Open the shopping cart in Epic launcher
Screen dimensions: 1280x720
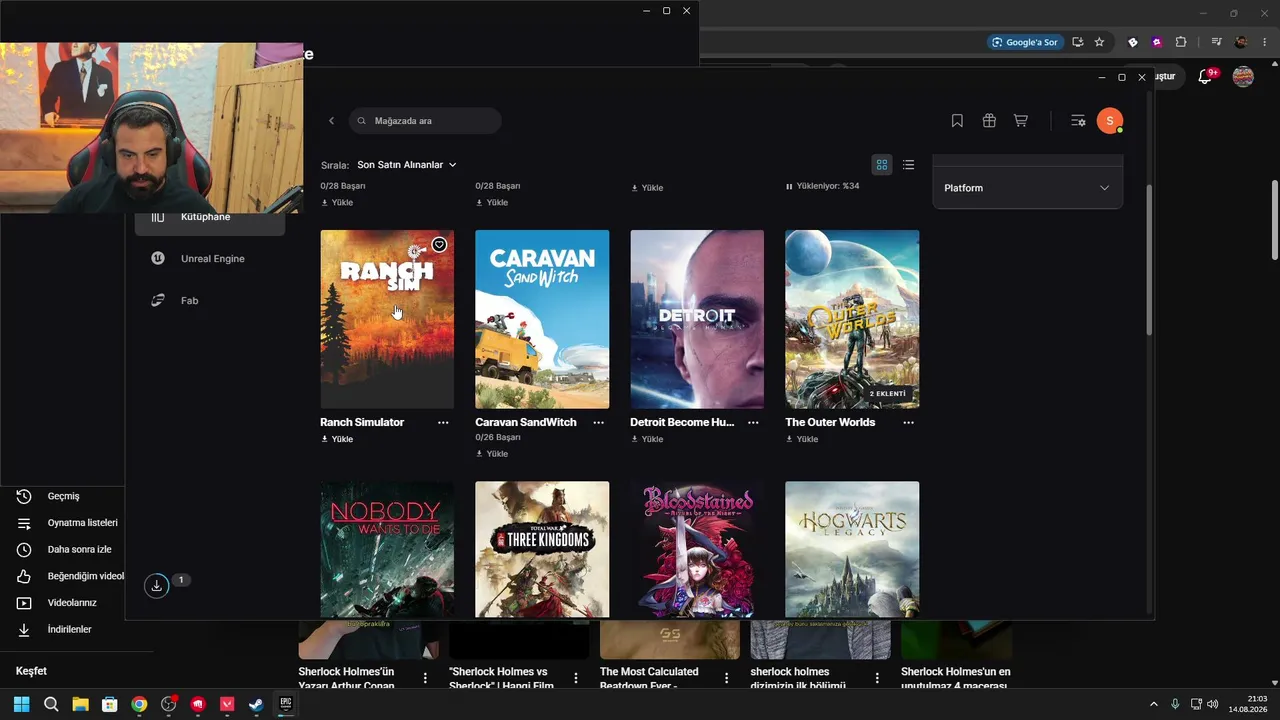[1021, 121]
